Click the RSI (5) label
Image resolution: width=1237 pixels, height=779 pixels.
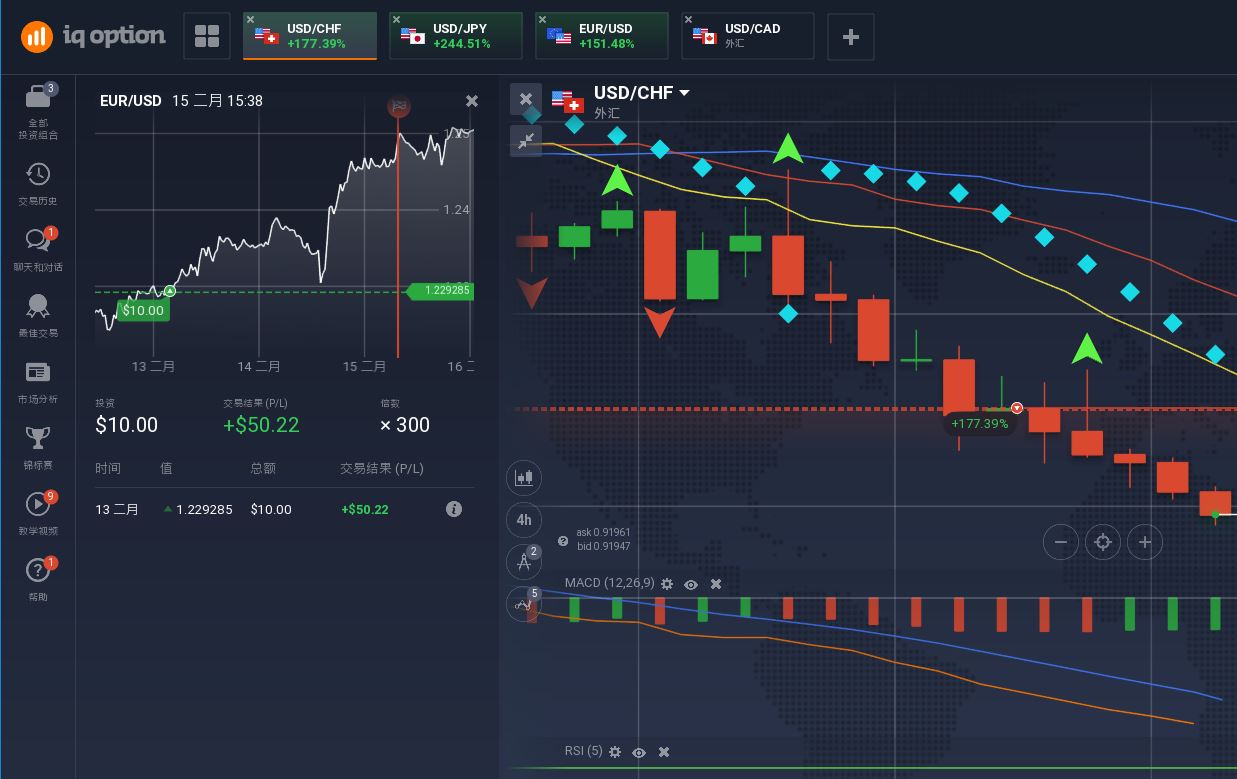(x=583, y=751)
